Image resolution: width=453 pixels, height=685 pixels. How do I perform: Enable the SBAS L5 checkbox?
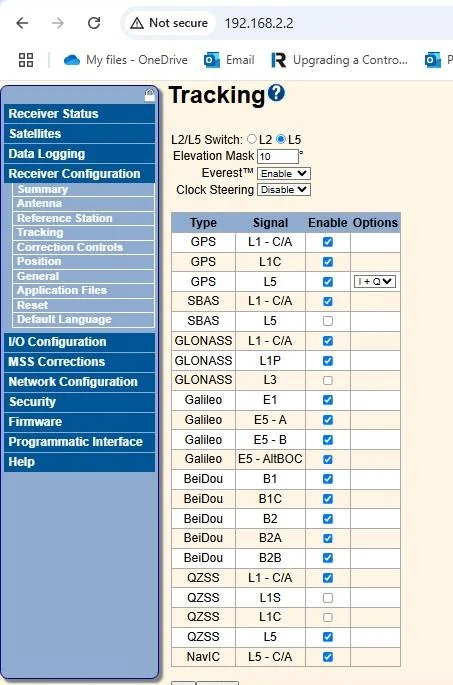tap(328, 321)
